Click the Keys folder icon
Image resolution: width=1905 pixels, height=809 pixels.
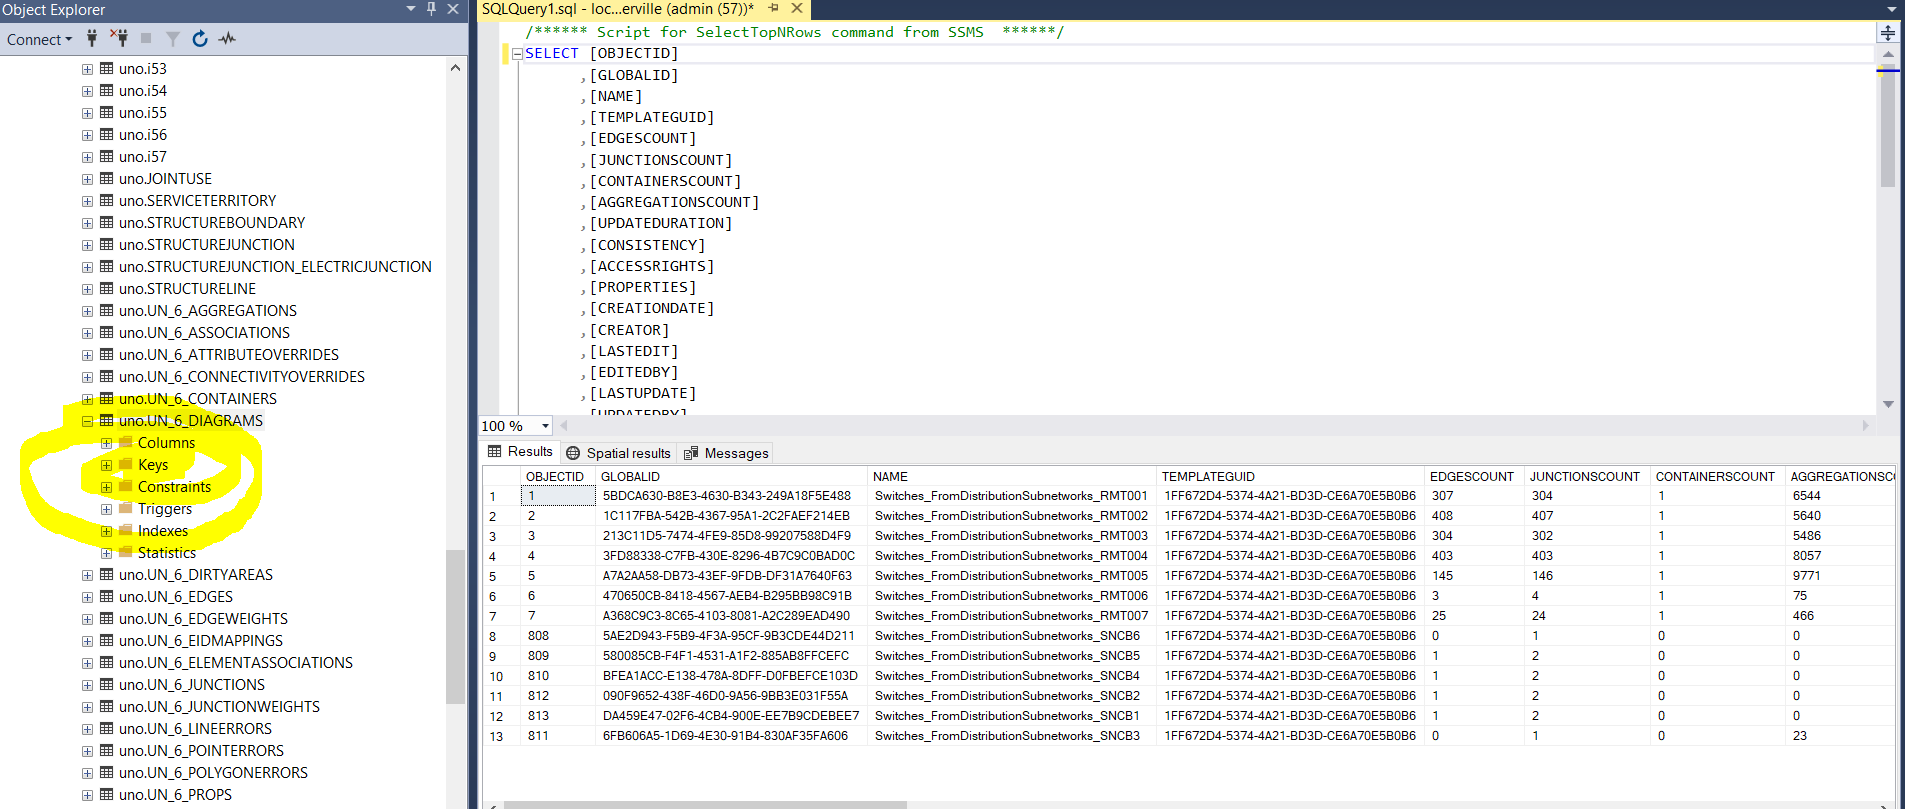(126, 464)
